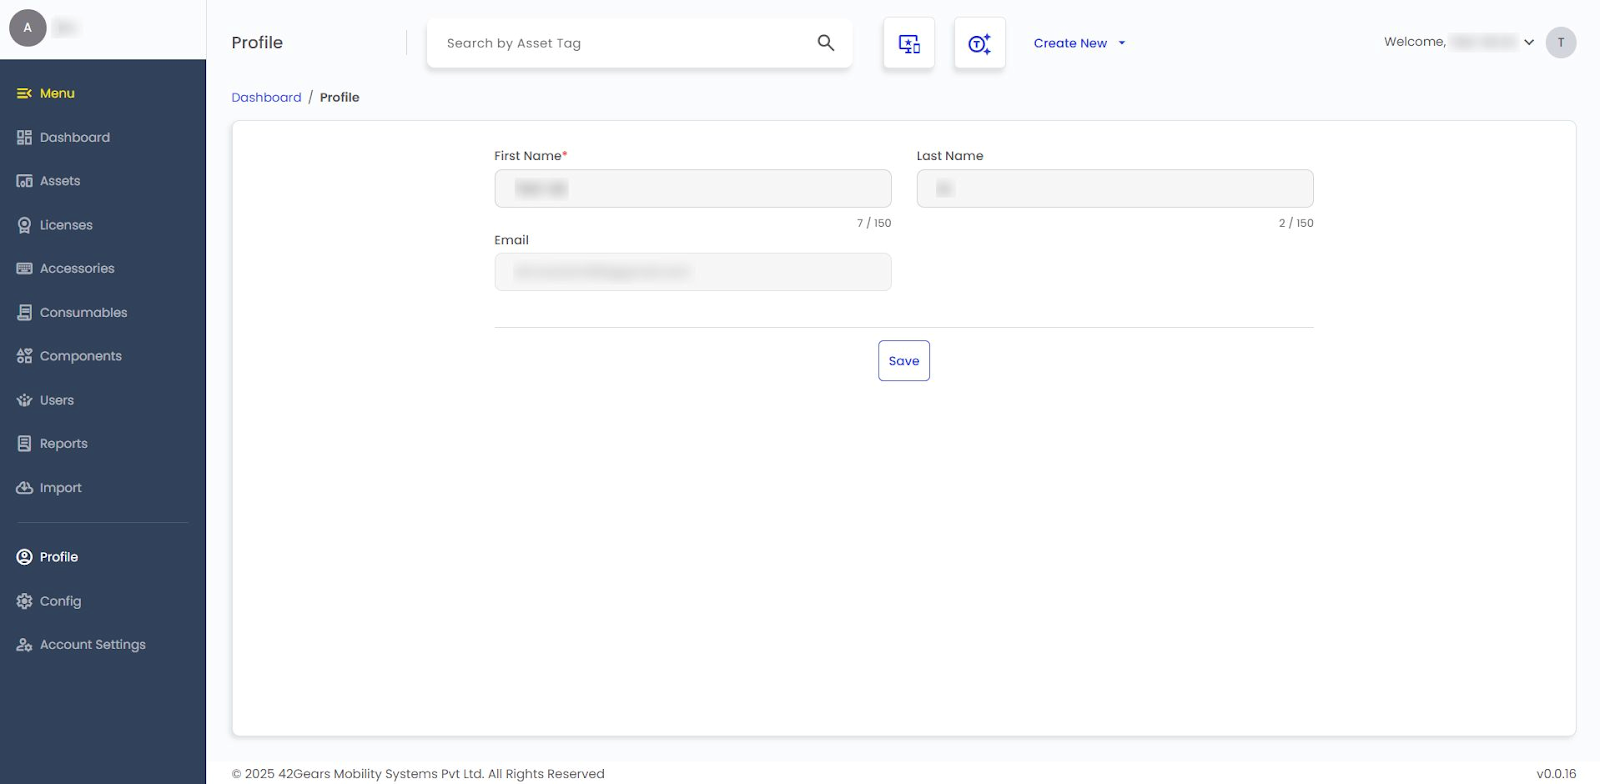Click the monitor scan icon button
Viewport: 1600px width, 784px height.
point(908,43)
